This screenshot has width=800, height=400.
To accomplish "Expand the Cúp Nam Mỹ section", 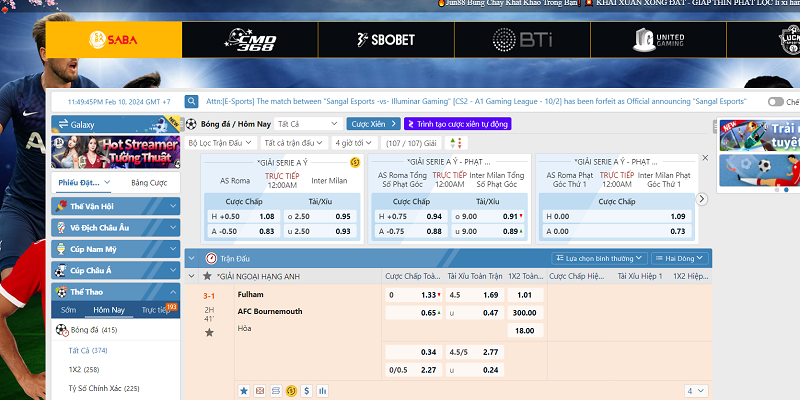I will click(116, 249).
